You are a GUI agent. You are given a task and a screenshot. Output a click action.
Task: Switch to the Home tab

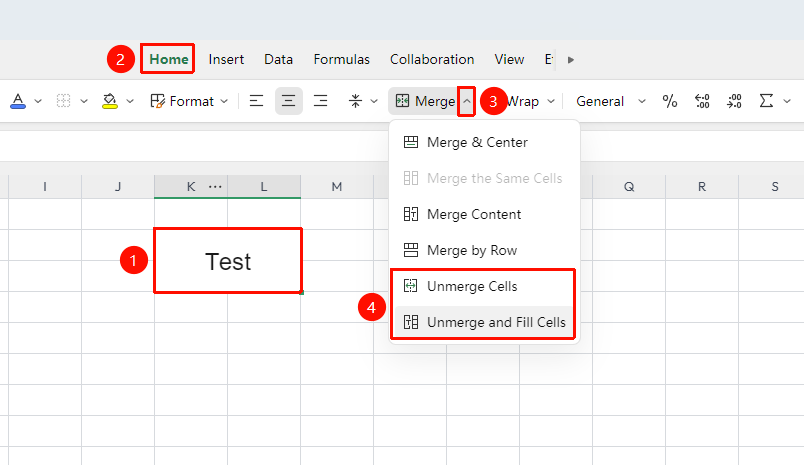coord(168,59)
